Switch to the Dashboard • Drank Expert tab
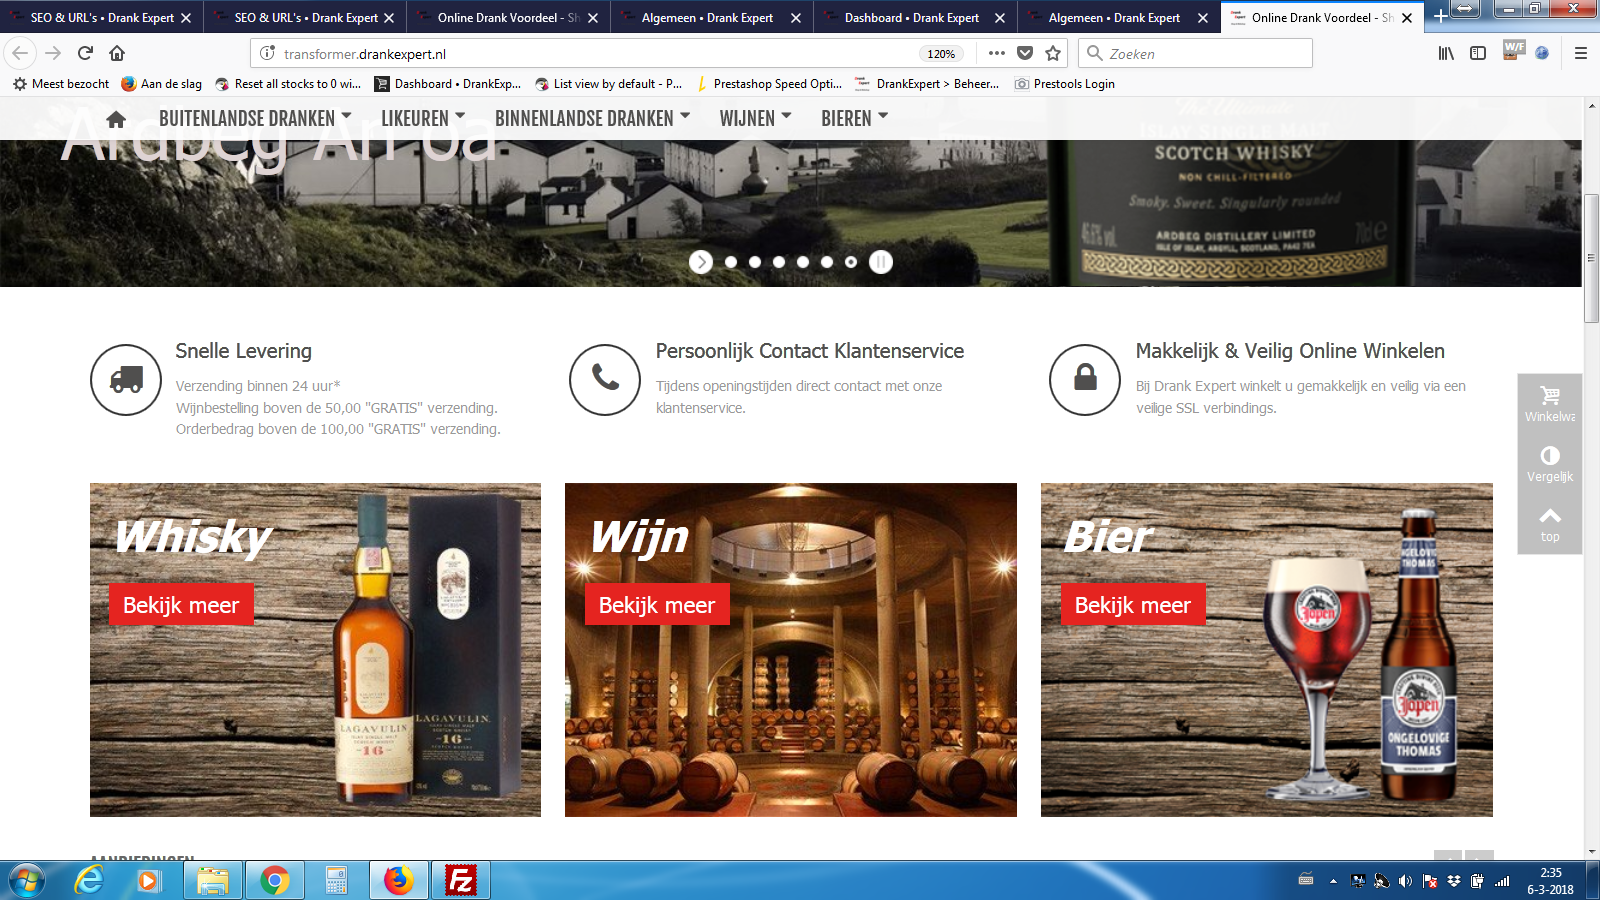This screenshot has width=1600, height=900. coord(911,18)
